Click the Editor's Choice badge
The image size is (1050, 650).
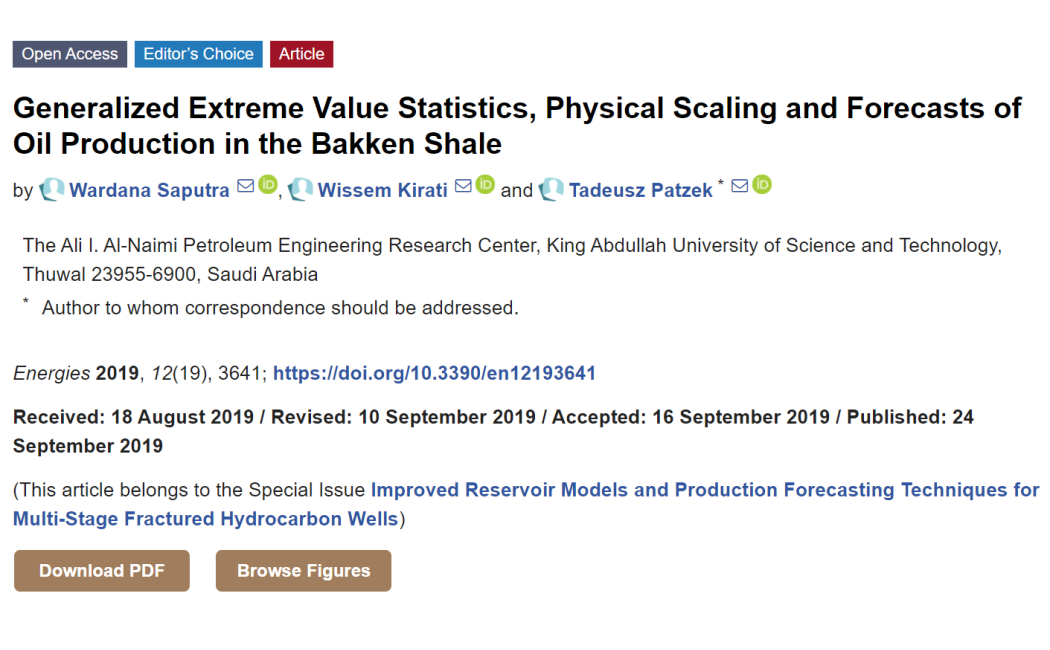198,54
